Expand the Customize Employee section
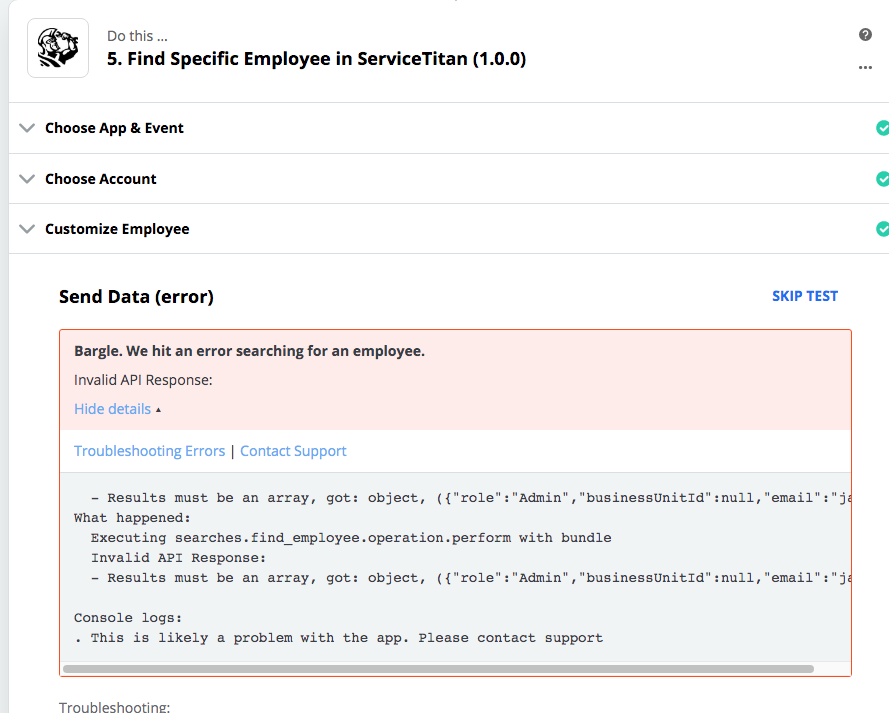Image resolution: width=889 pixels, height=713 pixels. [27, 229]
